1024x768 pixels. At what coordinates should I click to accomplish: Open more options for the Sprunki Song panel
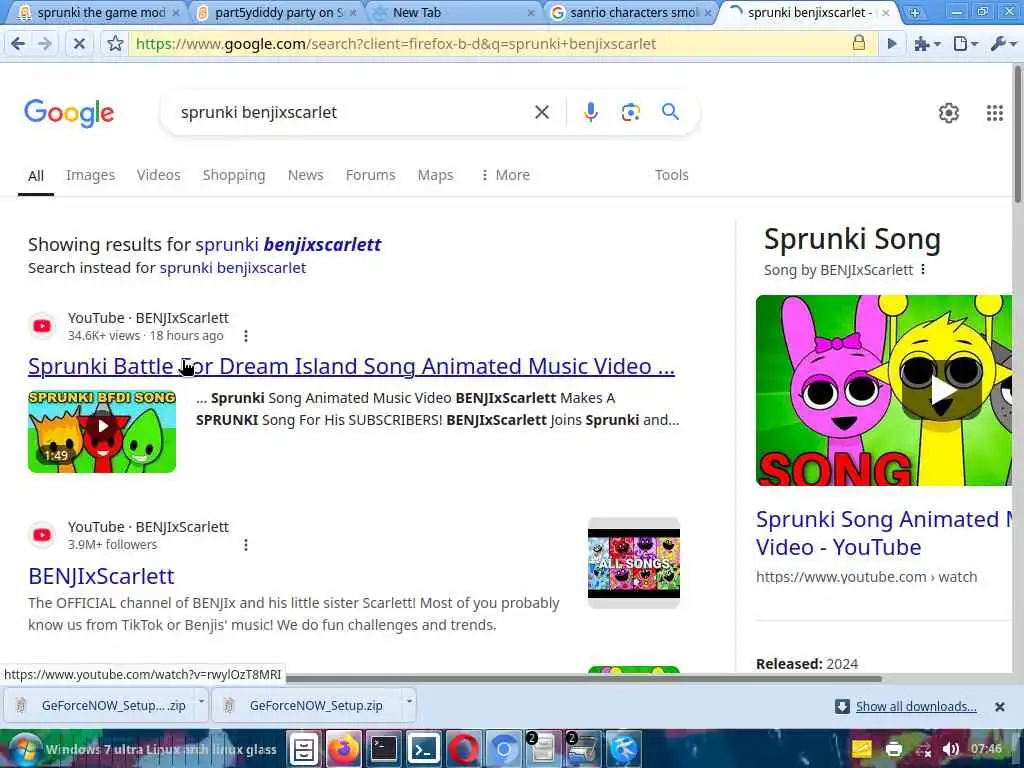coord(923,269)
